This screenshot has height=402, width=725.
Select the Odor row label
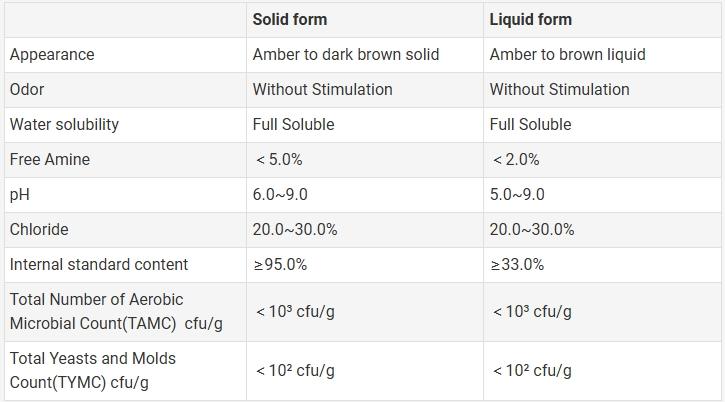[x=27, y=89]
